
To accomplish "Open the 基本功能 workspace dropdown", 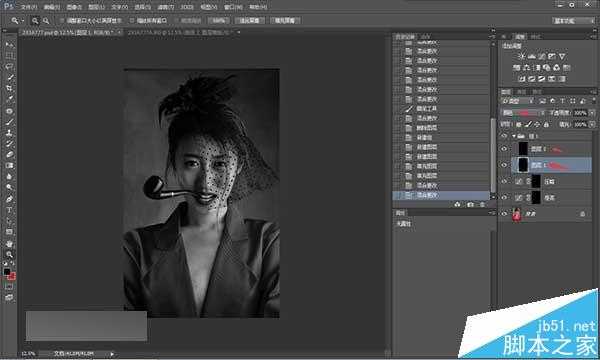I will (573, 21).
